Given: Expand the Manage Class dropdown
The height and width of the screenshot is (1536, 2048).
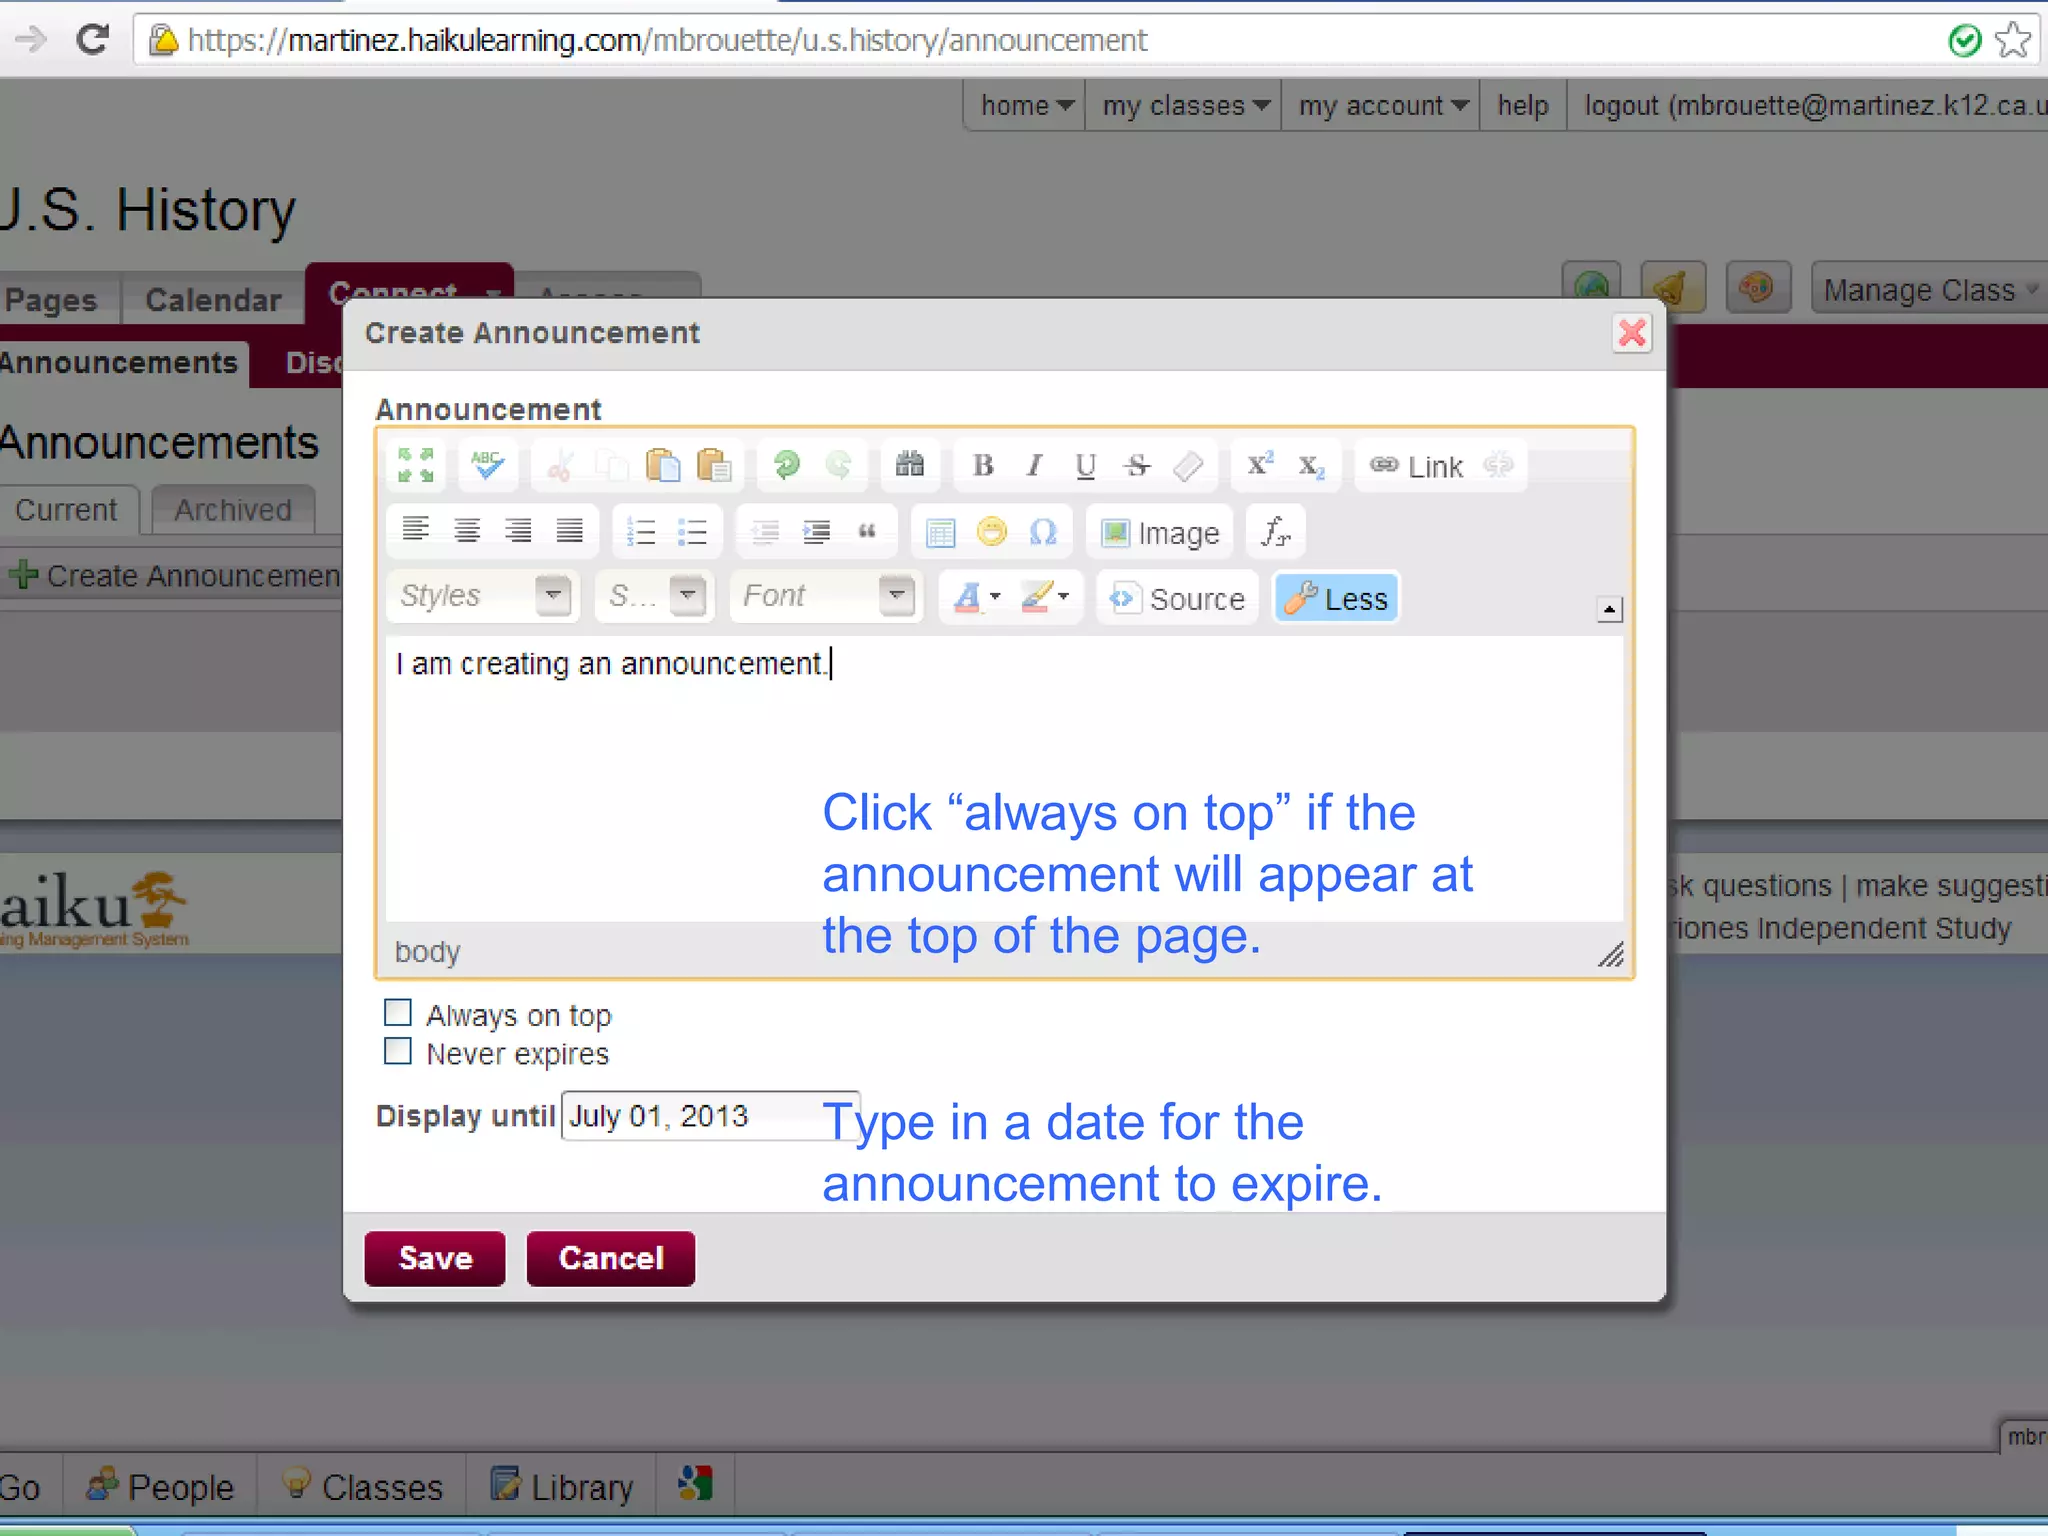Looking at the screenshot, I should [x=1928, y=290].
